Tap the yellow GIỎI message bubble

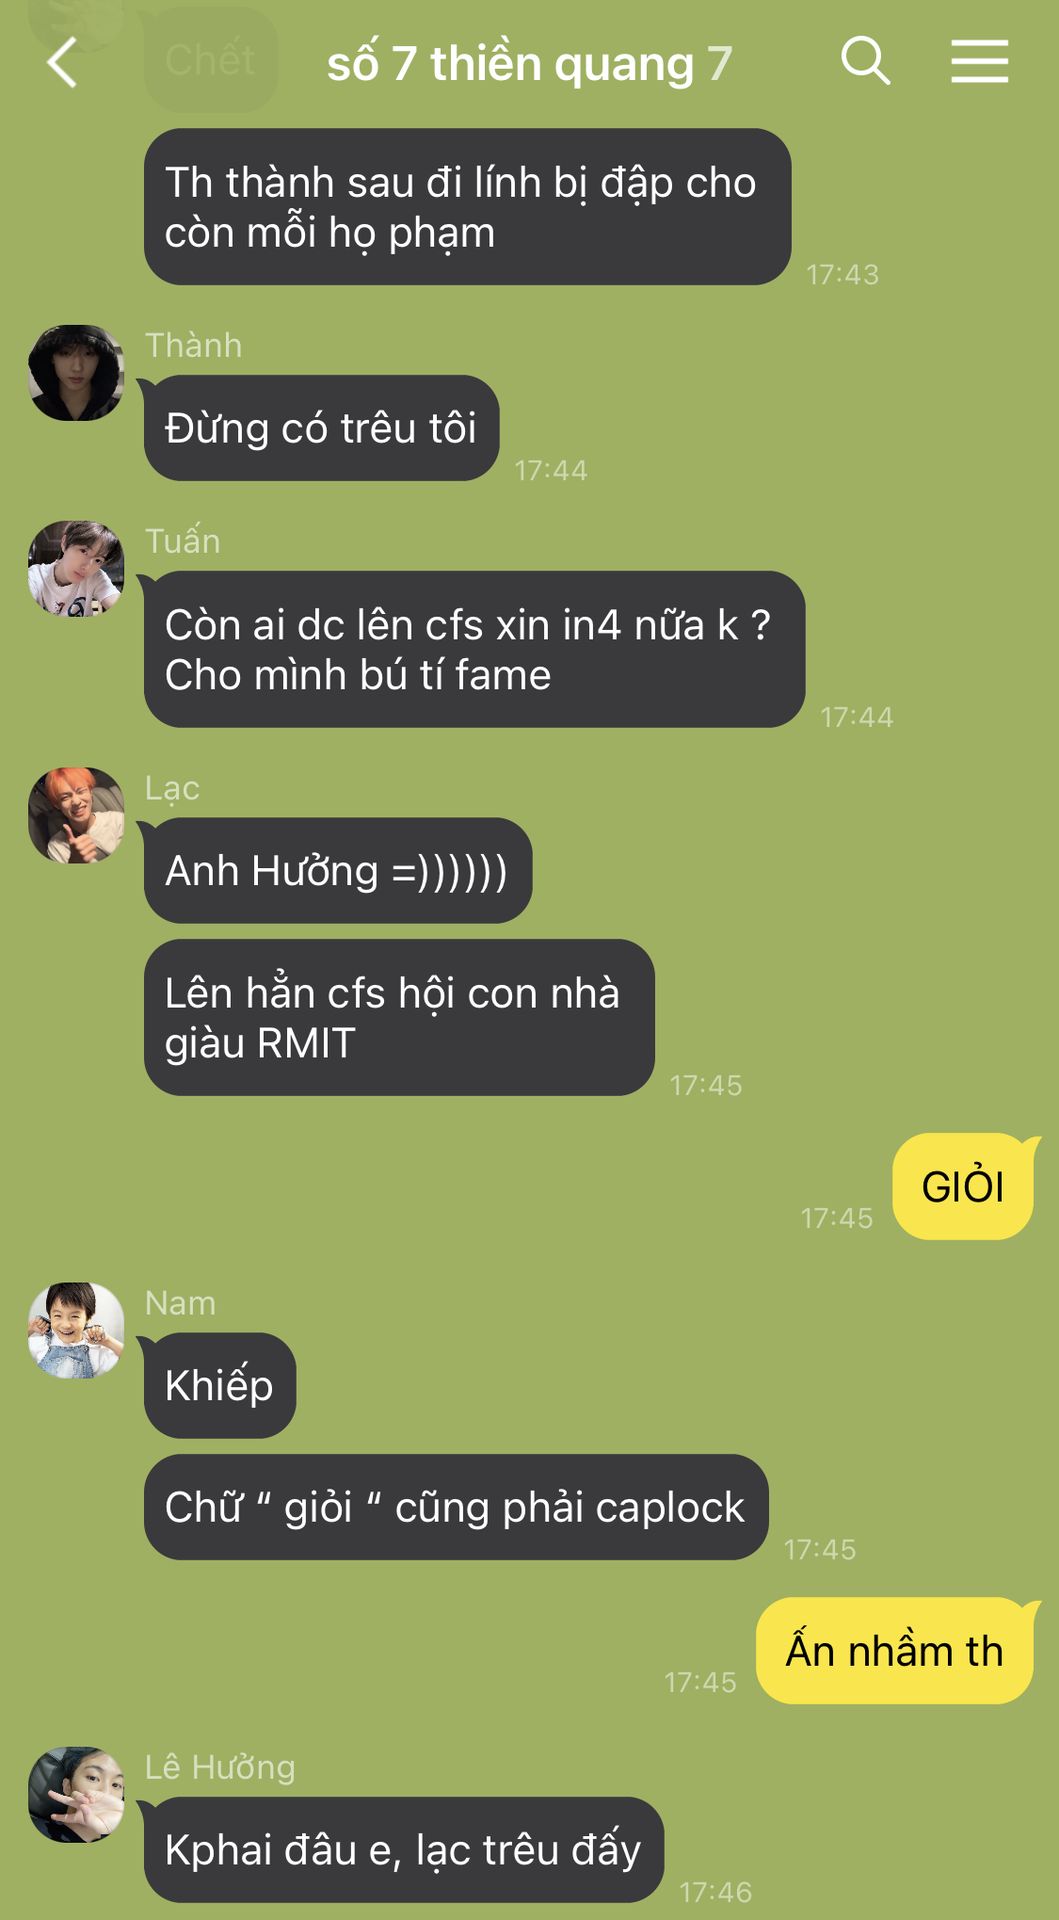click(x=963, y=1186)
